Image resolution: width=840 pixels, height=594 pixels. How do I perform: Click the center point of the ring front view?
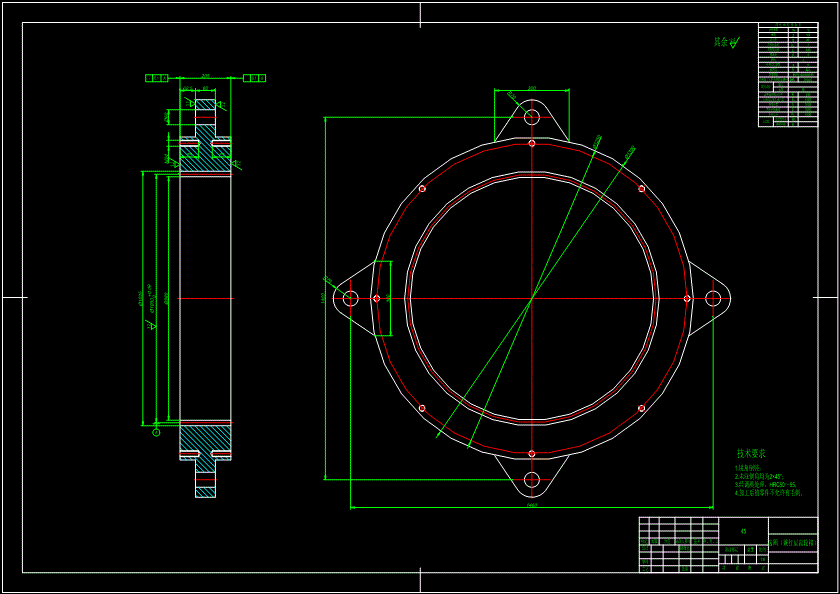[531, 298]
